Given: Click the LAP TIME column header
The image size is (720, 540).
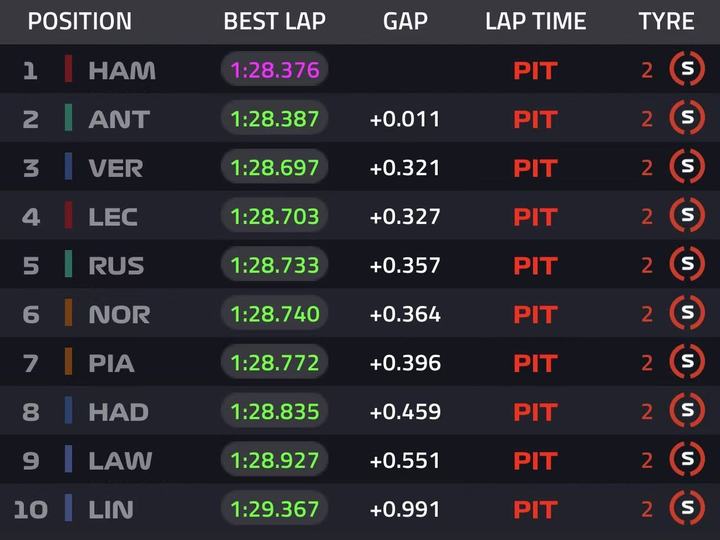Looking at the screenshot, I should 535,22.
